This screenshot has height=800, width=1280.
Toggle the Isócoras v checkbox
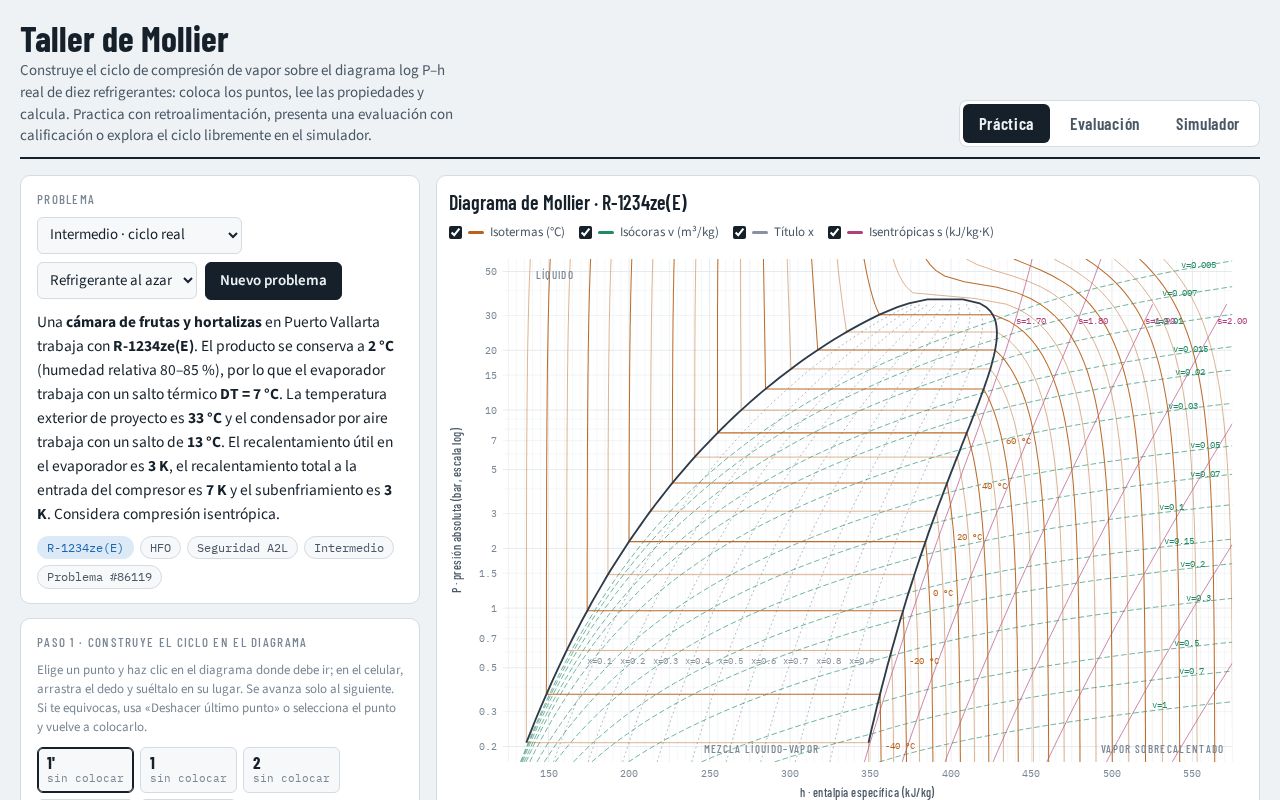(x=586, y=232)
